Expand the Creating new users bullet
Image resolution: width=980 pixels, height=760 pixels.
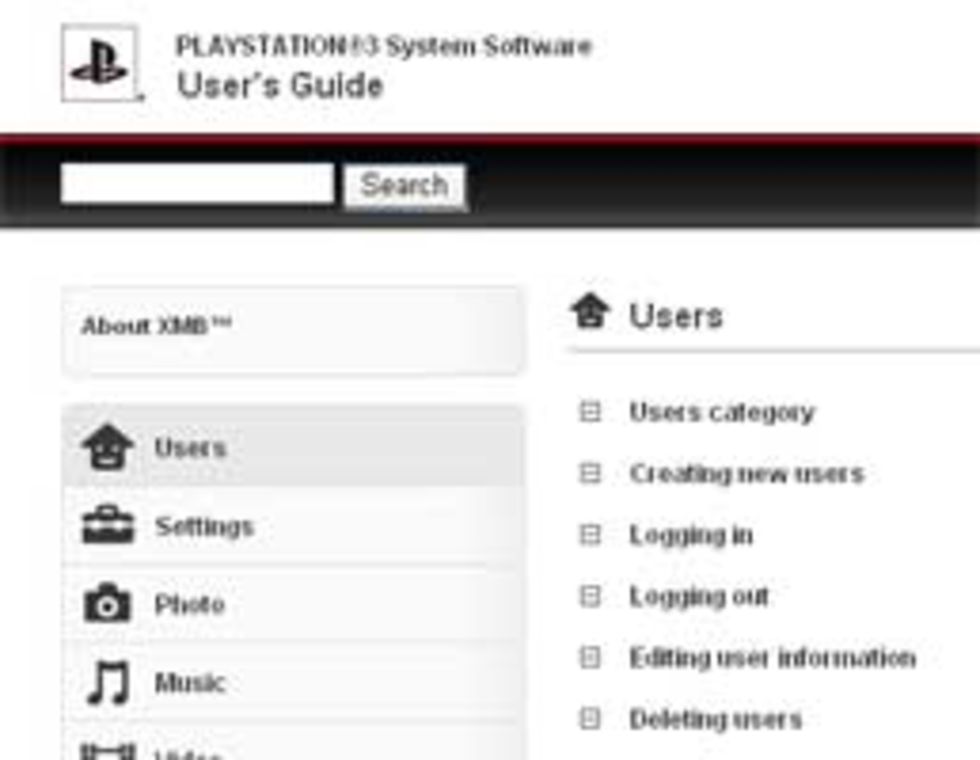click(x=590, y=473)
